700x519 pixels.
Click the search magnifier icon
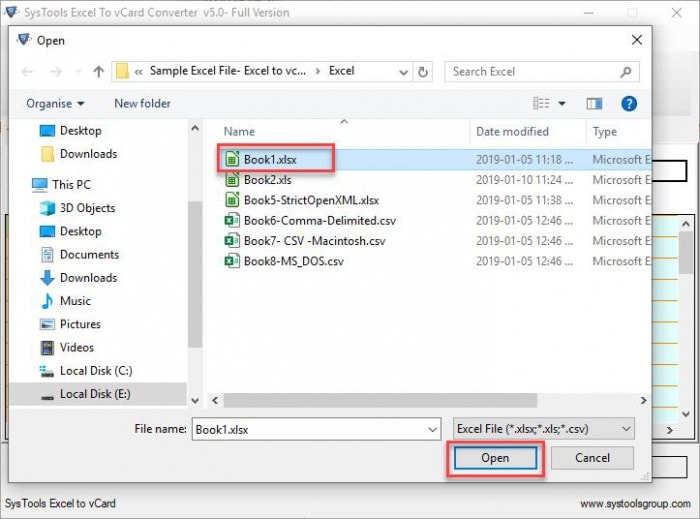coord(626,71)
